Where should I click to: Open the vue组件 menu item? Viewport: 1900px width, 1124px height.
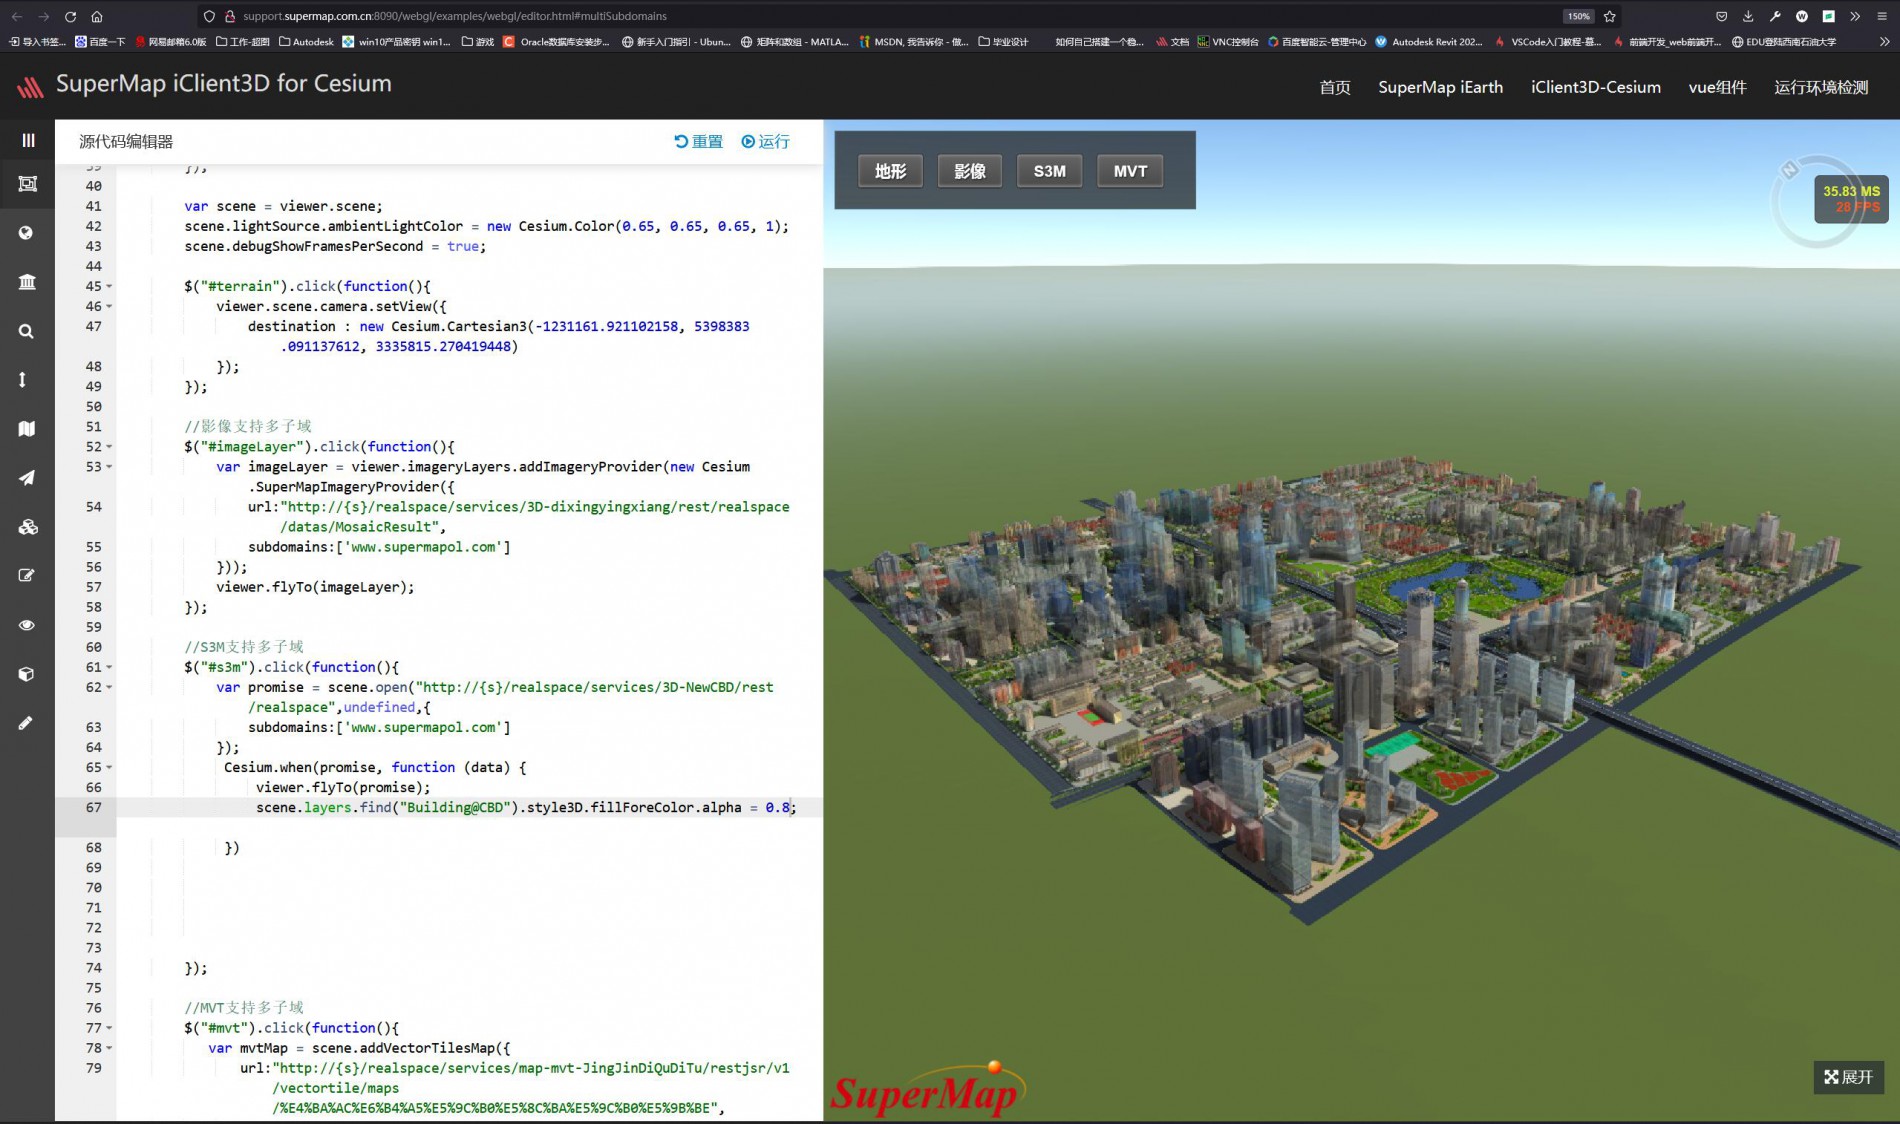[x=1717, y=87]
